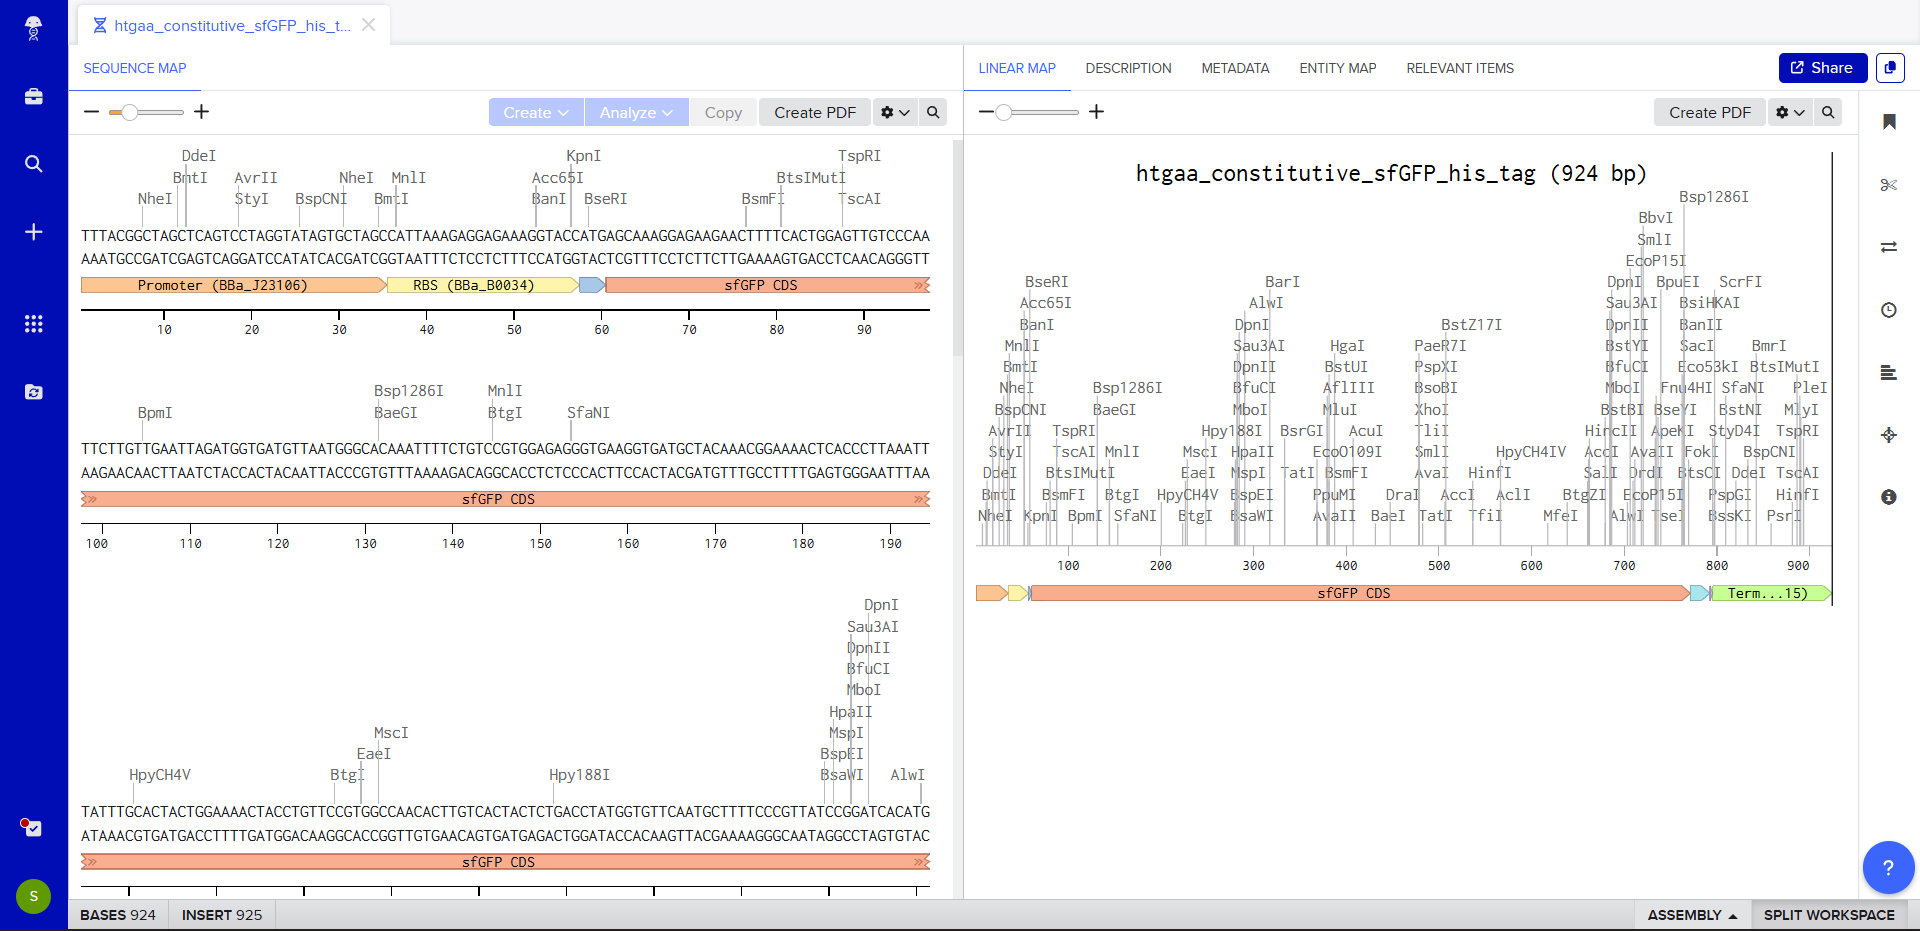Click the blue help question mark button
Image resolution: width=1920 pixels, height=931 pixels.
tap(1888, 867)
